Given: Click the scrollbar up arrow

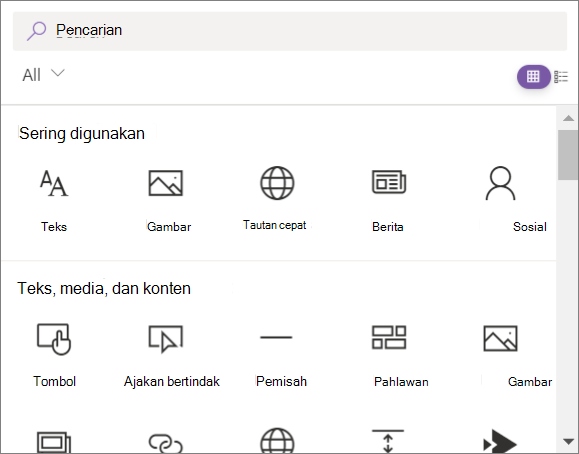Looking at the screenshot, I should point(568,118).
